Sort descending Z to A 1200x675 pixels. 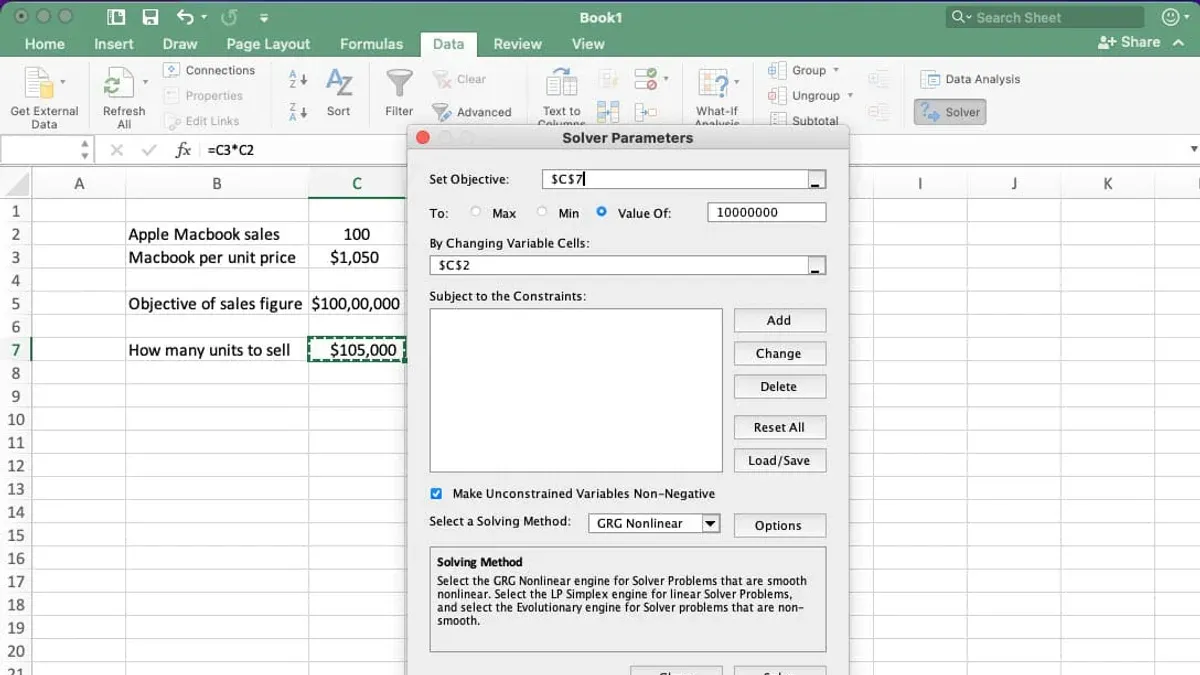(x=297, y=111)
